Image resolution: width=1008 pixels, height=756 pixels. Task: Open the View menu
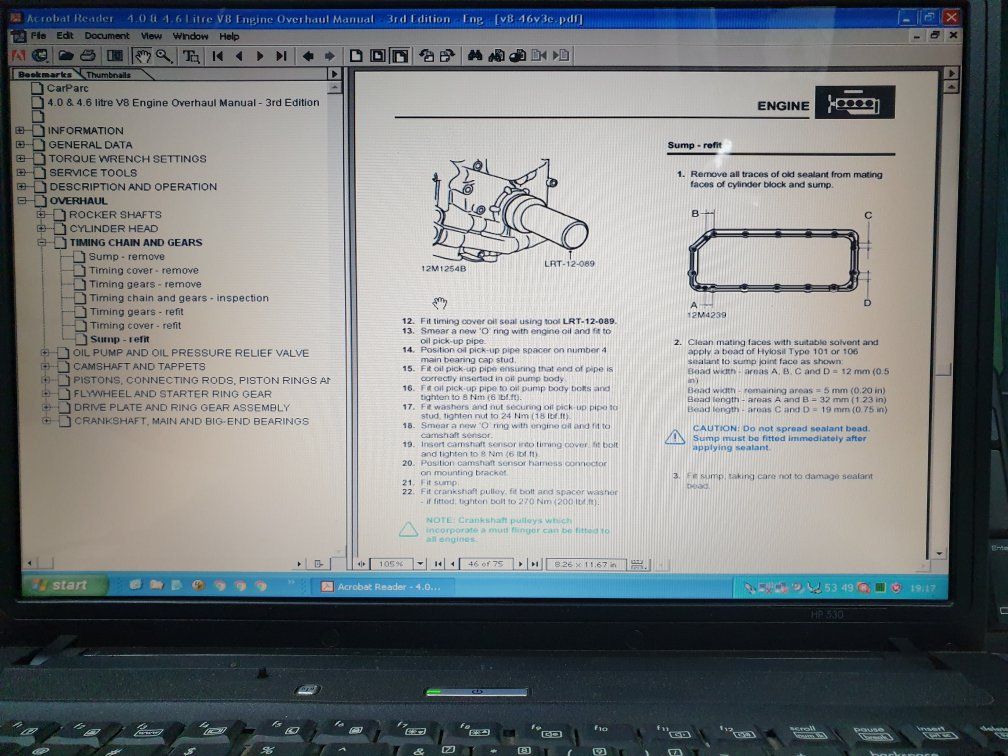coord(151,36)
